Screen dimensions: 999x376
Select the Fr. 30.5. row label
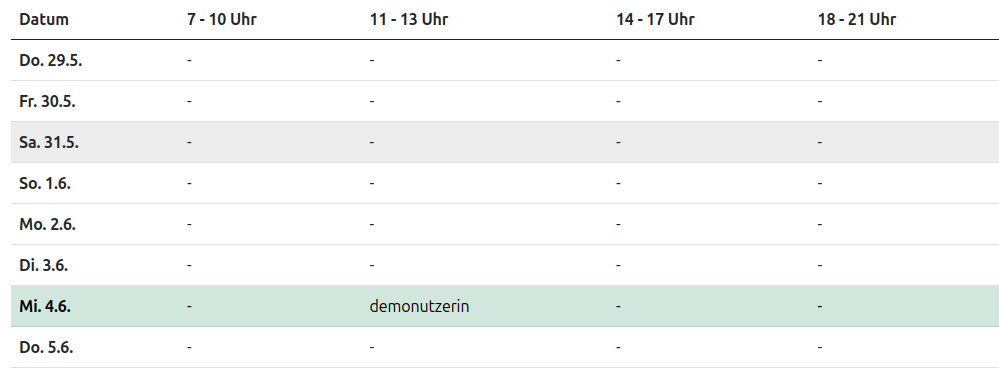pos(47,101)
